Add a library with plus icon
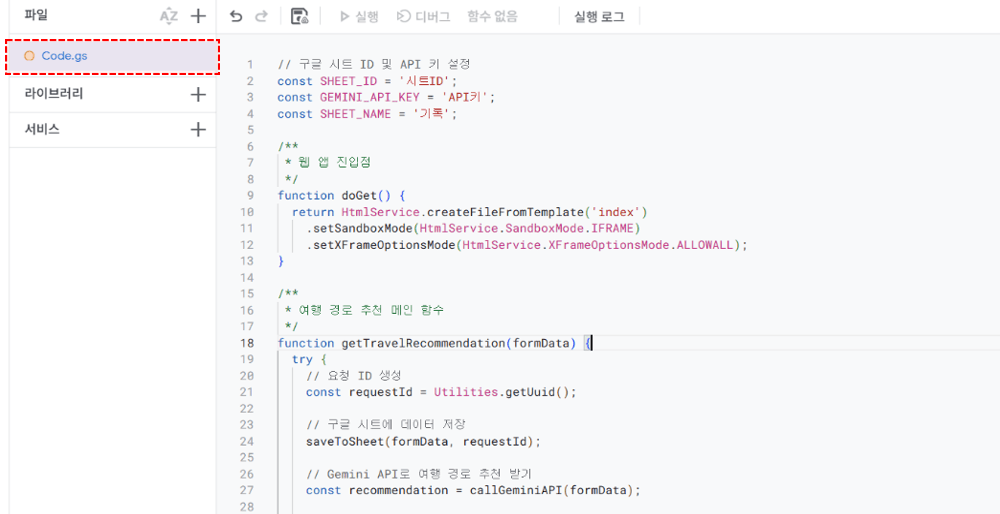 pos(198,94)
